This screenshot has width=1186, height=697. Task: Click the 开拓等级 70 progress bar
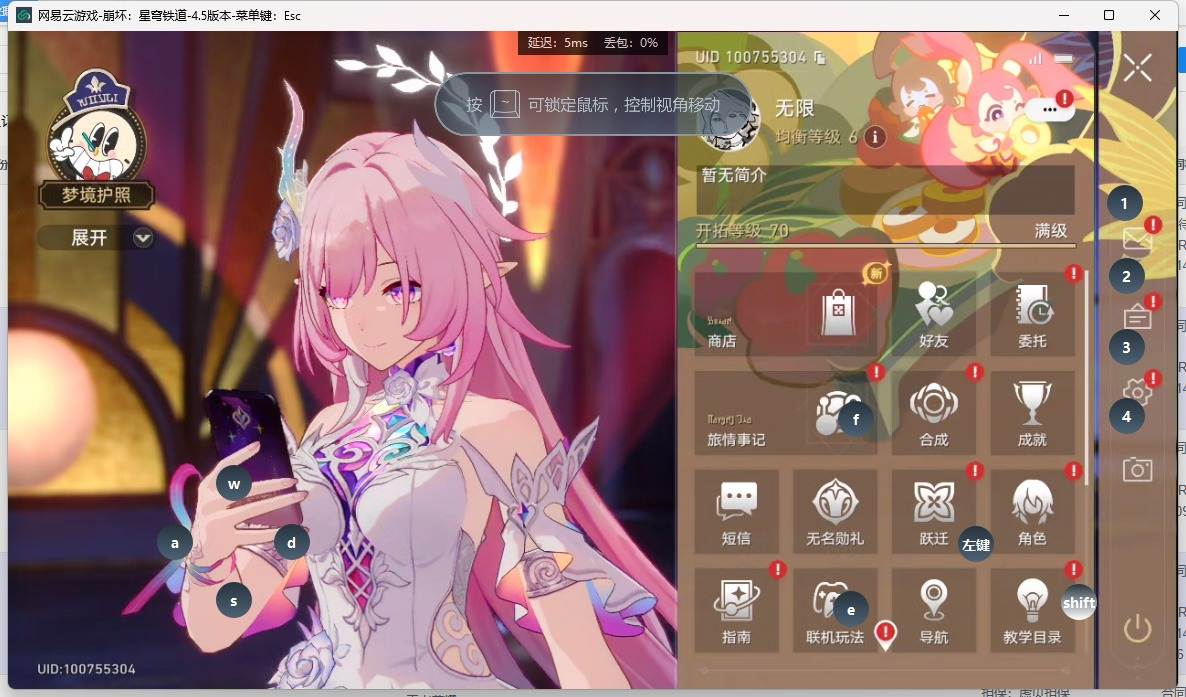(x=885, y=245)
